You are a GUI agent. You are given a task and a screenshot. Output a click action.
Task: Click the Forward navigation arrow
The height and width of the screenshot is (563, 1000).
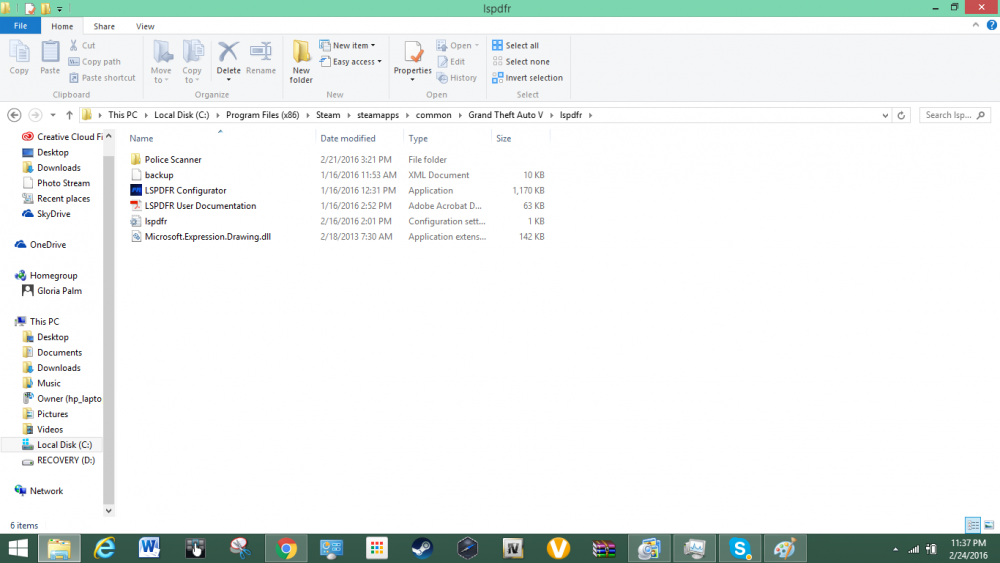tap(35, 115)
